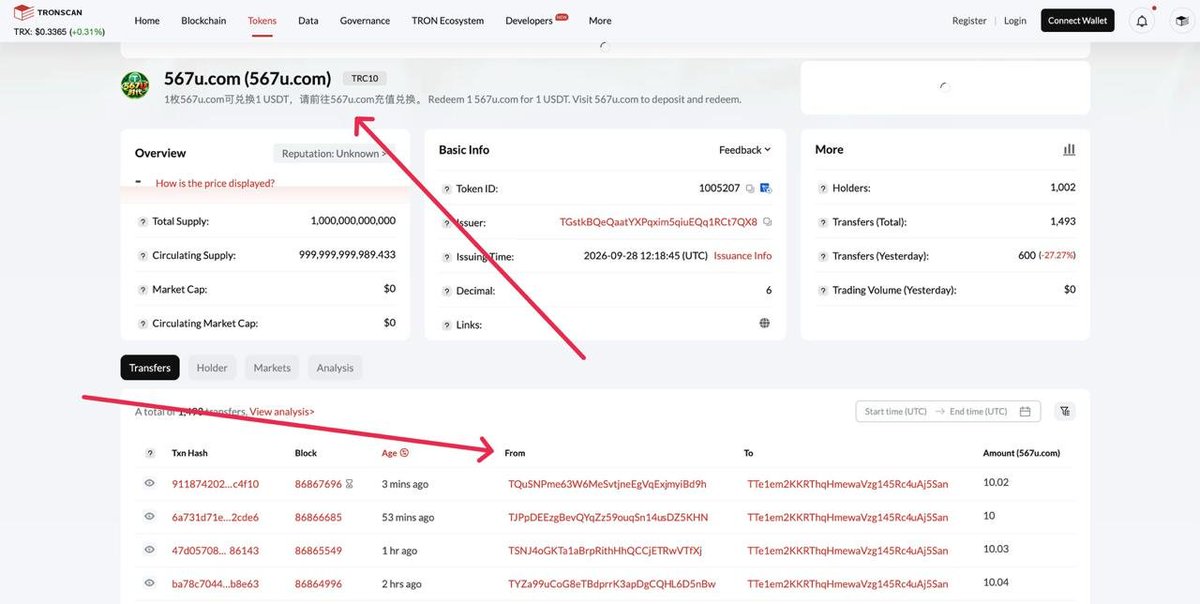Click the Connect Wallet button

coord(1078,21)
